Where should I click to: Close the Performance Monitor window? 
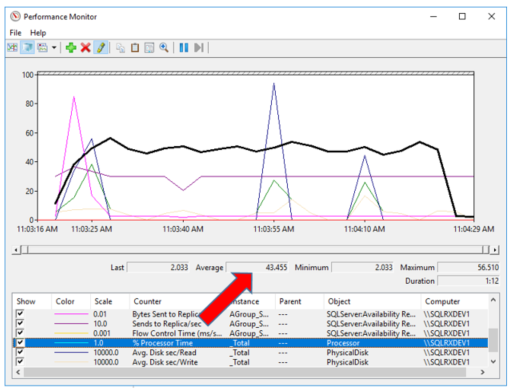(x=491, y=16)
